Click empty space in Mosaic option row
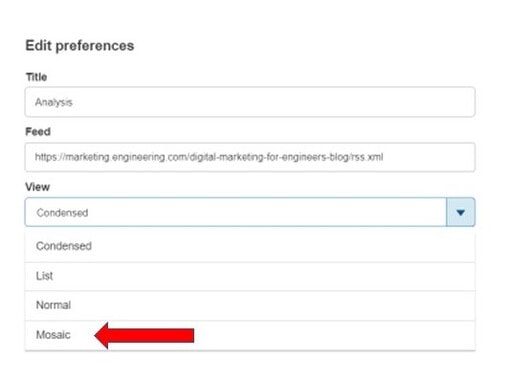 tap(333, 335)
